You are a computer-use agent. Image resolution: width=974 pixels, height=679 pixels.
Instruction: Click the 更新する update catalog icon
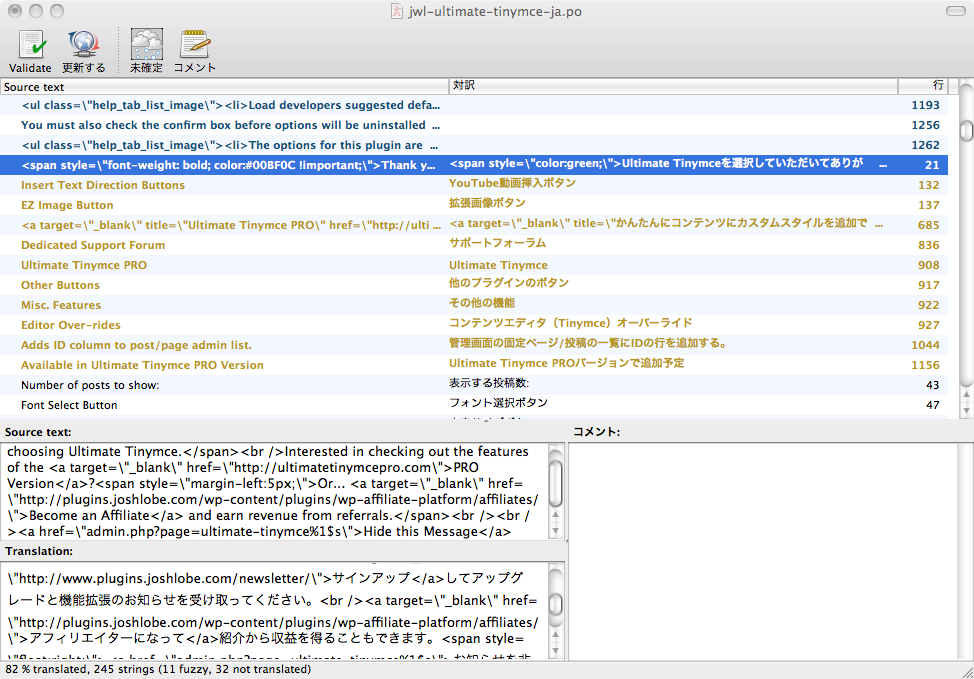(x=84, y=46)
